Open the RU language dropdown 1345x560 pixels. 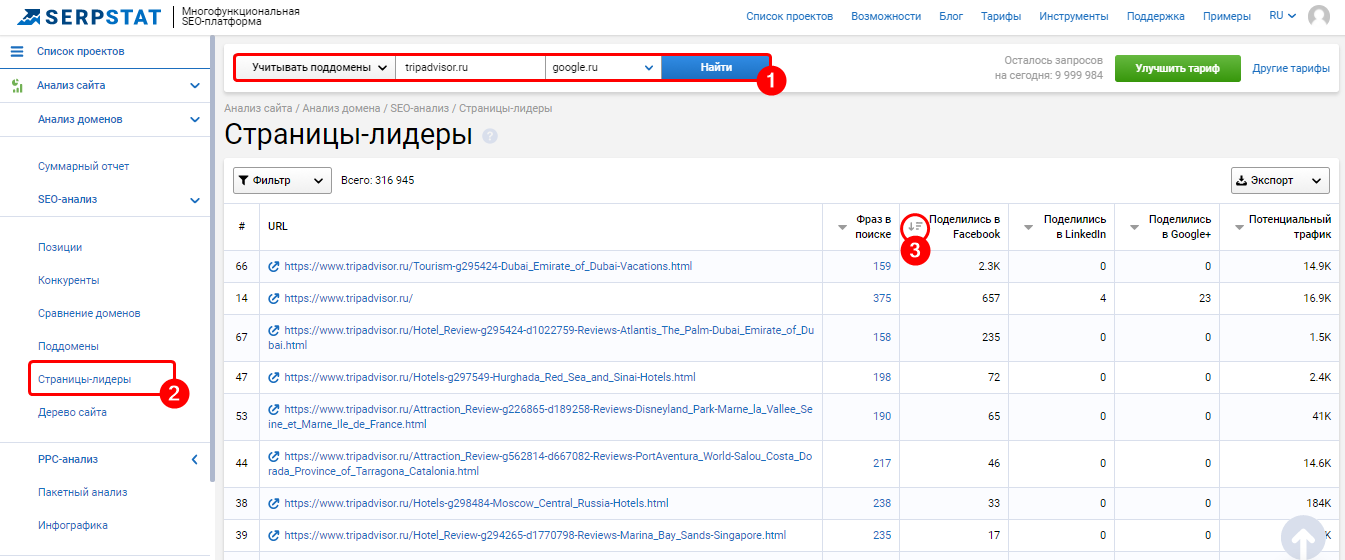pos(1282,16)
